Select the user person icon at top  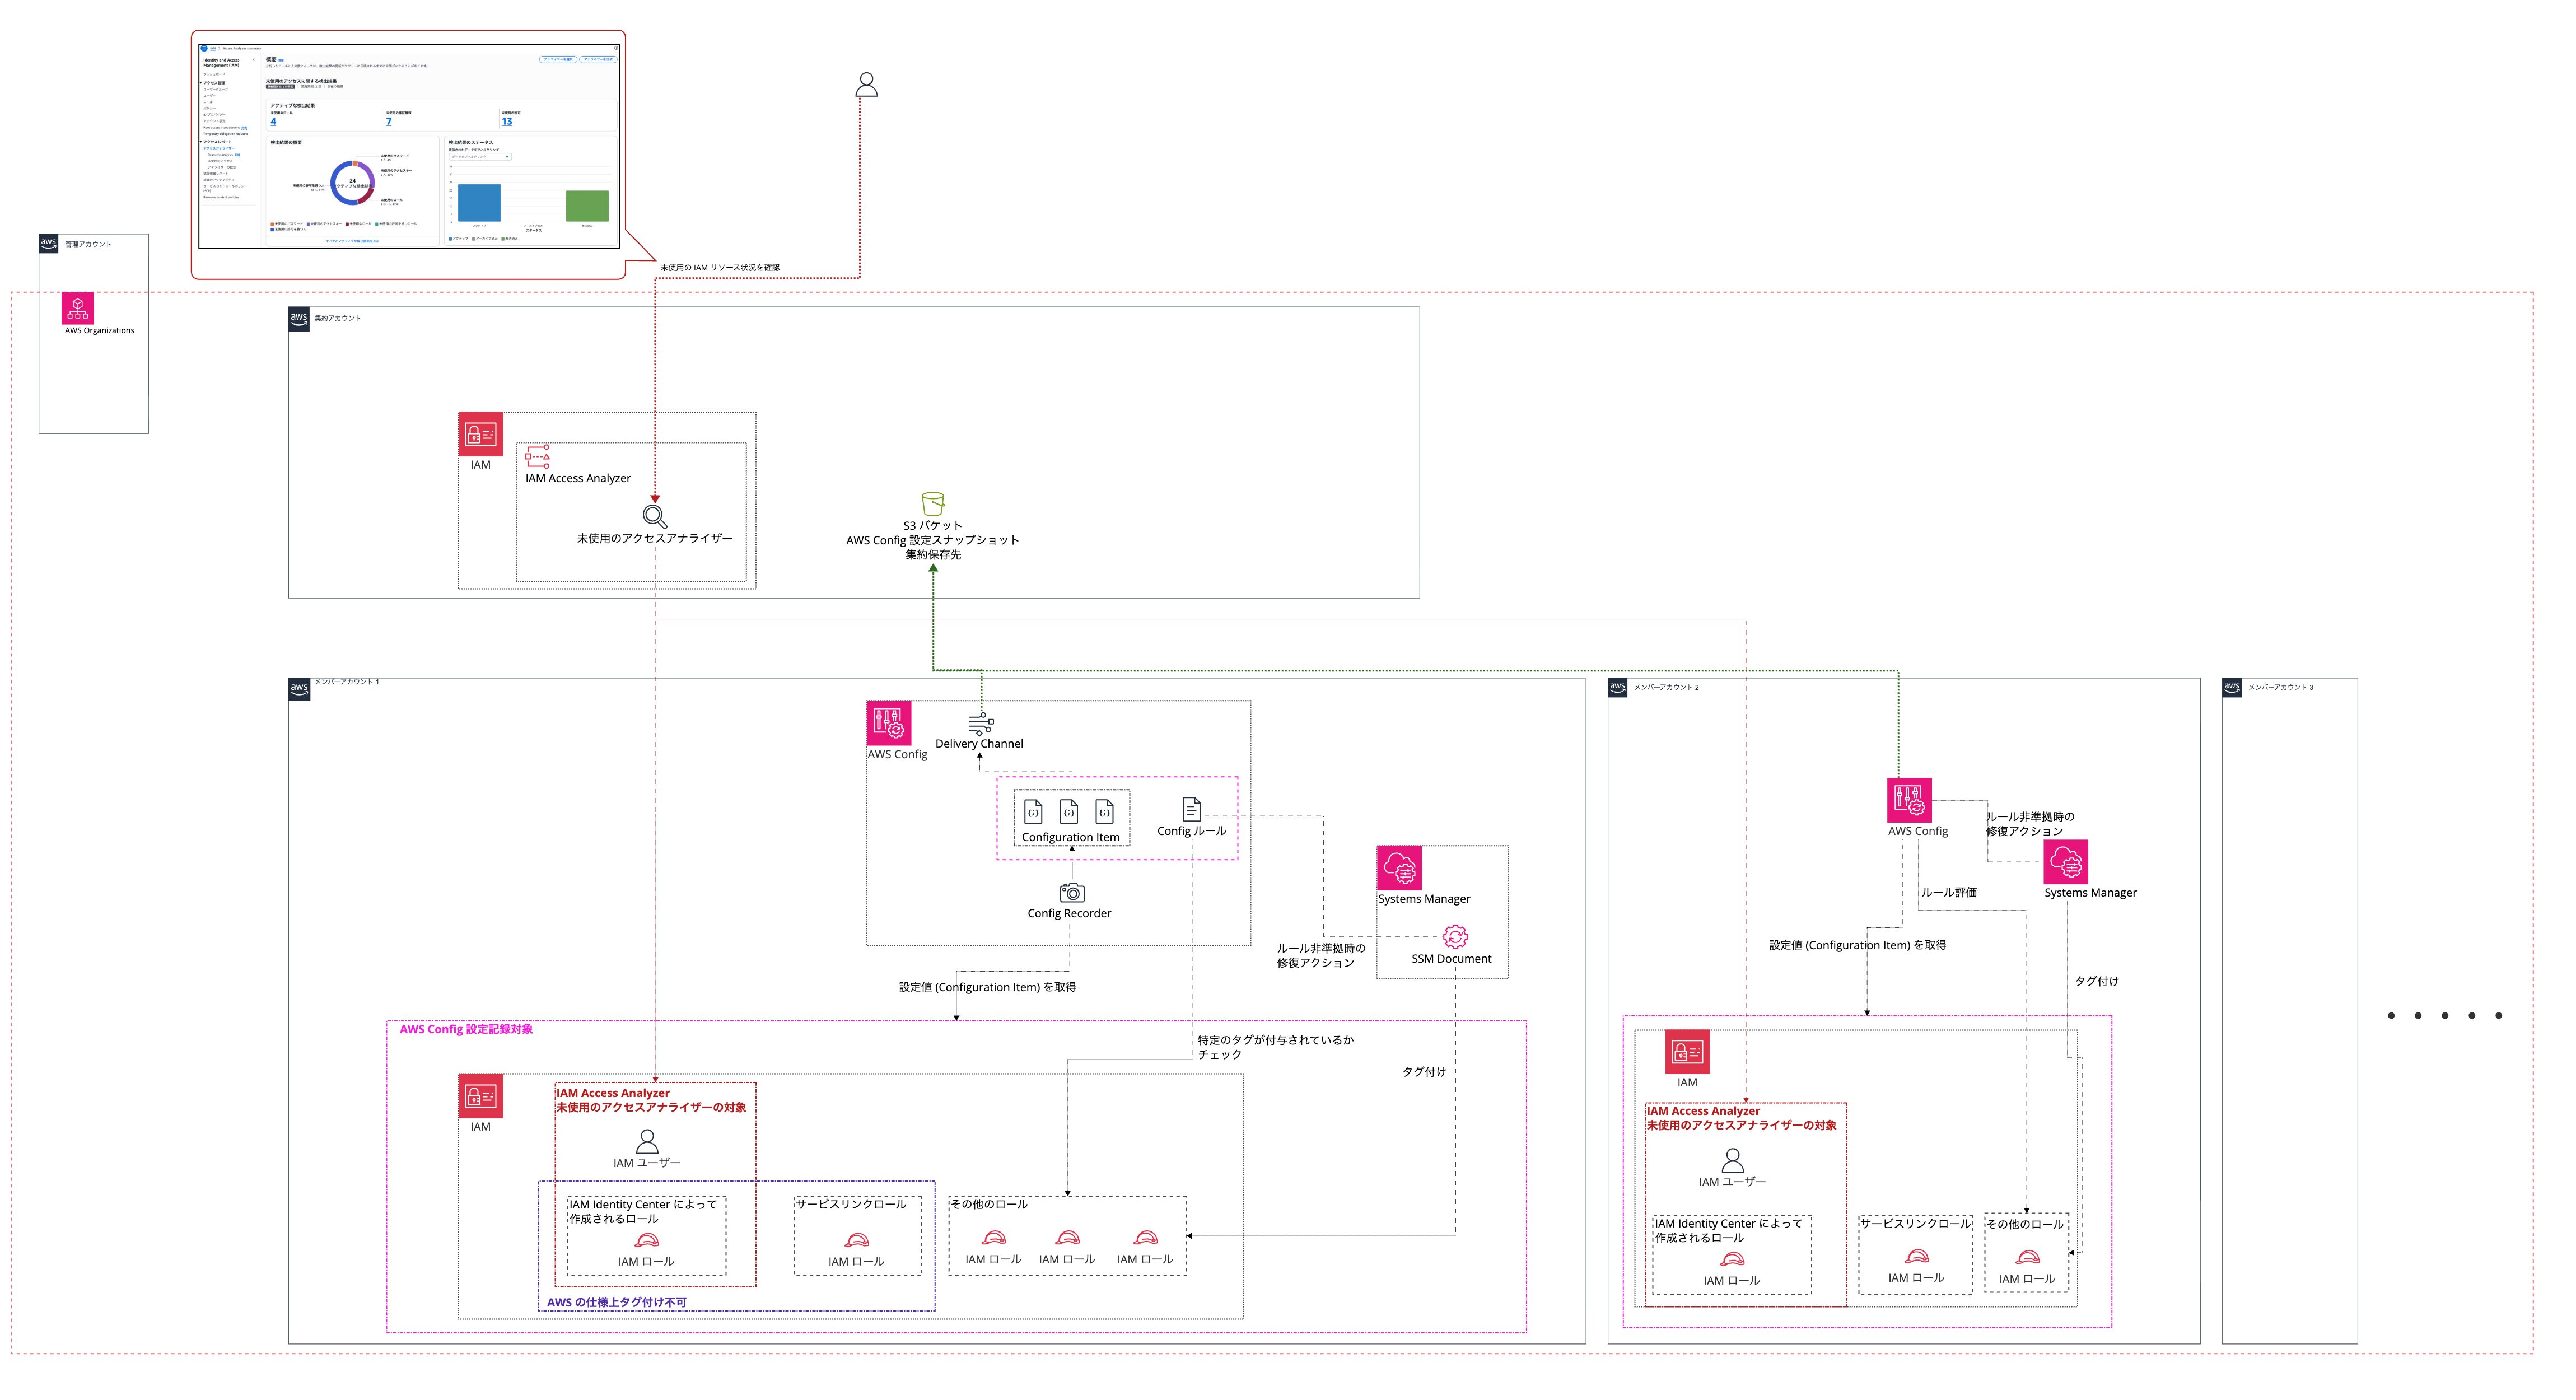866,85
